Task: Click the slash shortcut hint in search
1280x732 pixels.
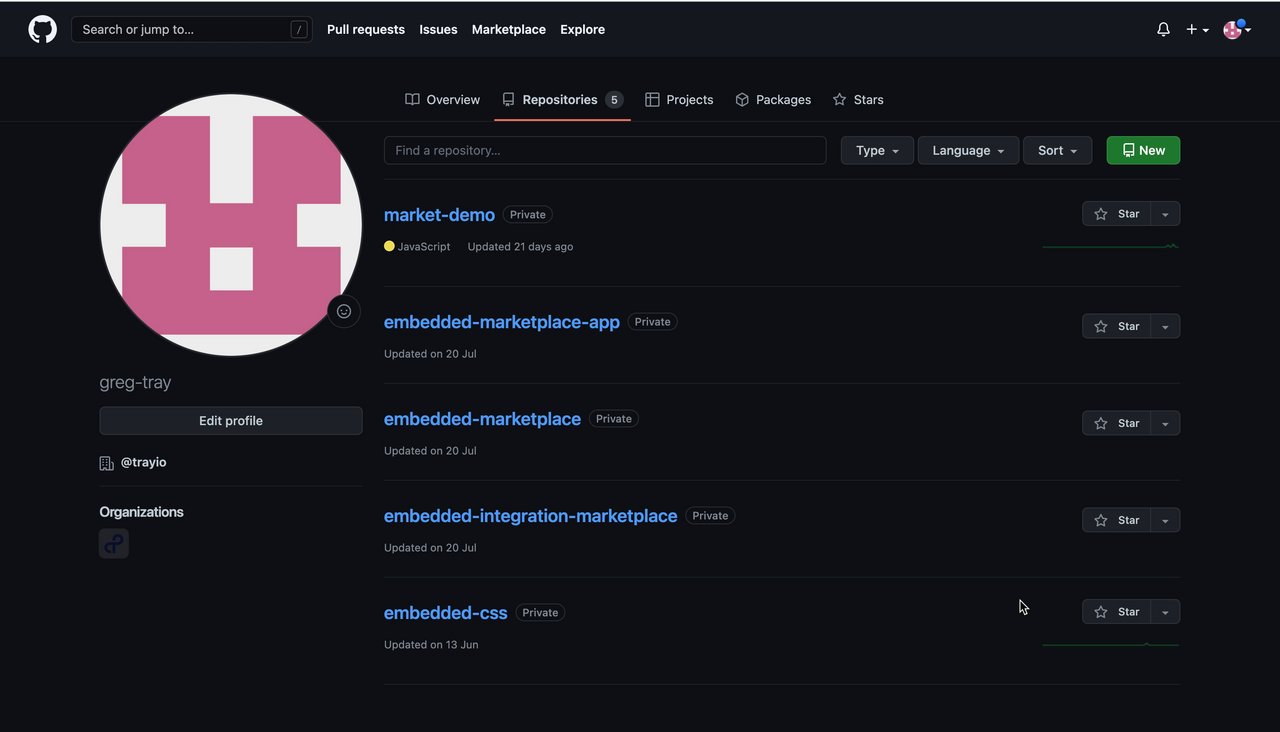Action: (x=299, y=30)
